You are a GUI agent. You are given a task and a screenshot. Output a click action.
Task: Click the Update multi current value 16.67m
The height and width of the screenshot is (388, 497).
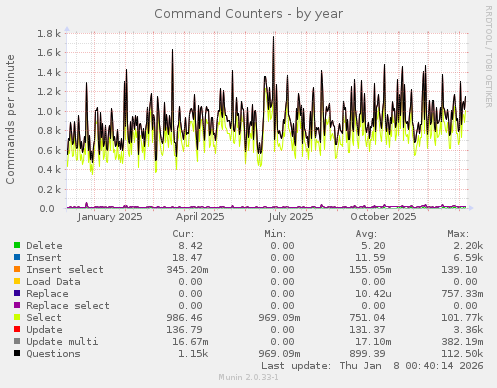click(x=190, y=342)
